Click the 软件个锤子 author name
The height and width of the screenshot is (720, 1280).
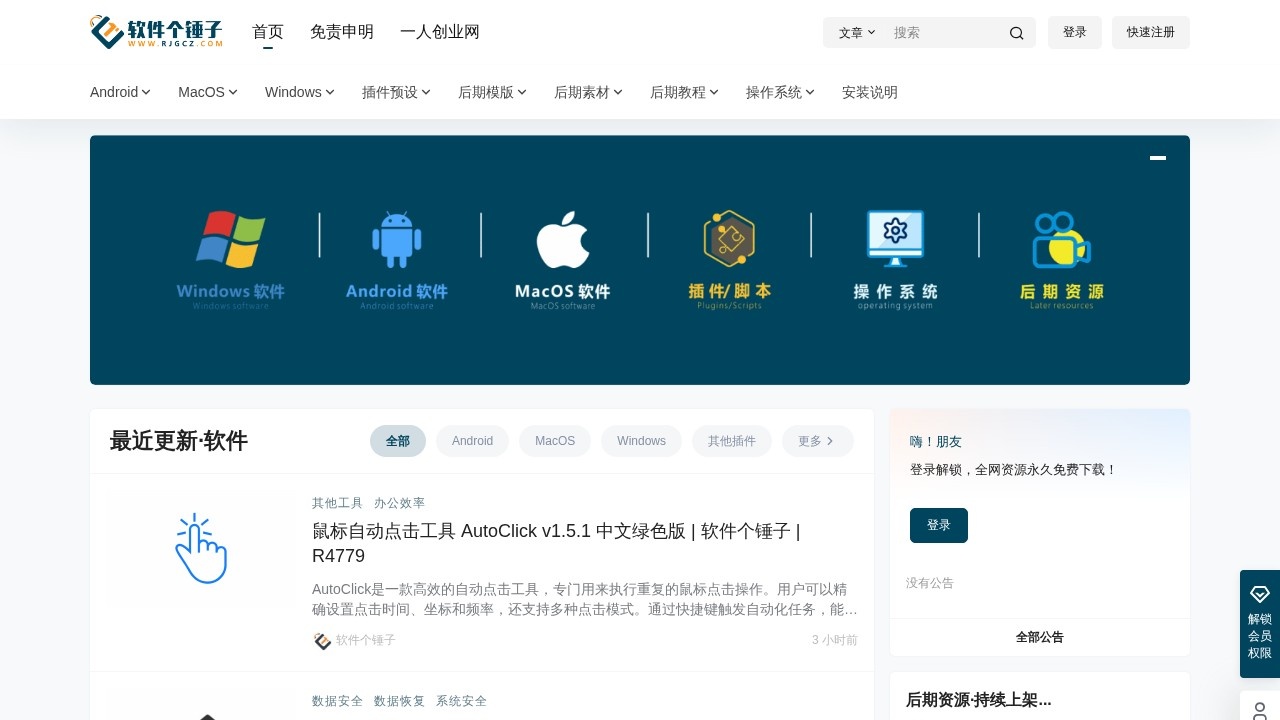coord(366,640)
